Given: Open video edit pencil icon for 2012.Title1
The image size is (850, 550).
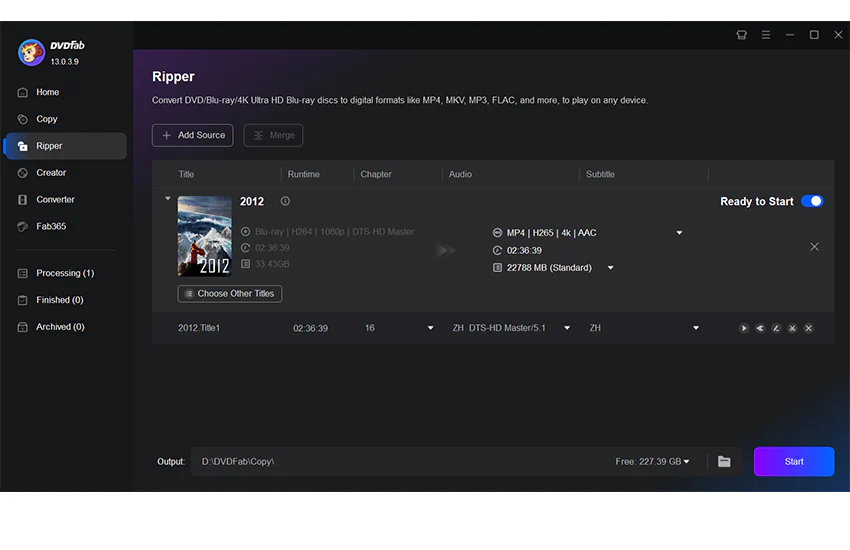Looking at the screenshot, I should [776, 328].
